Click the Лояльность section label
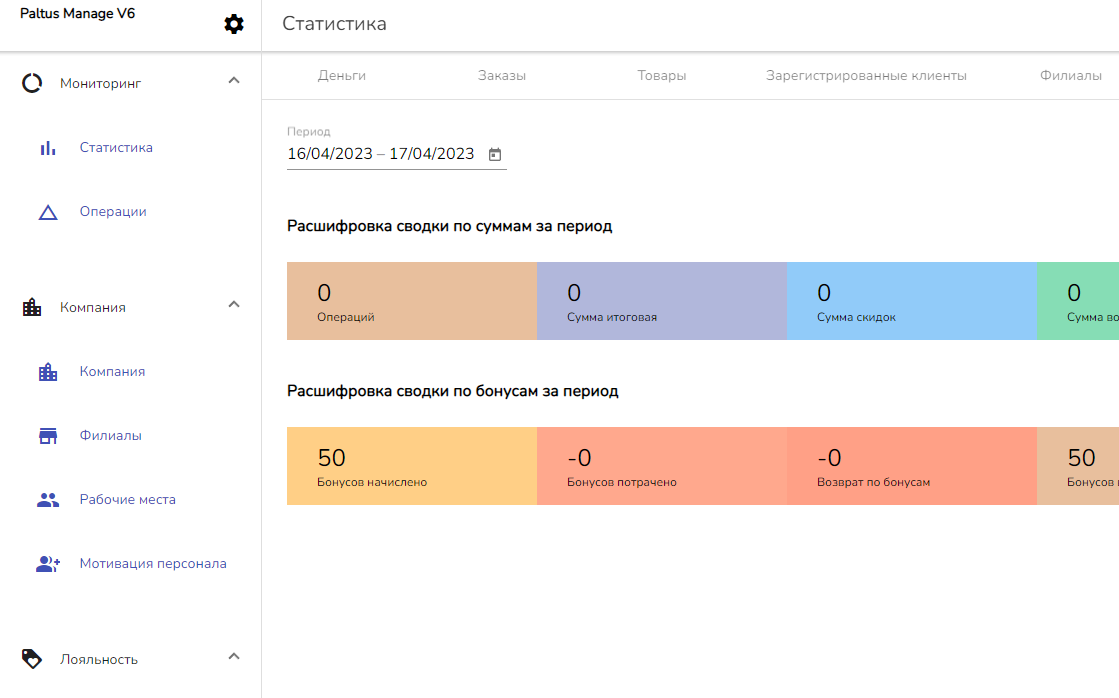The image size is (1119, 698). [98, 659]
